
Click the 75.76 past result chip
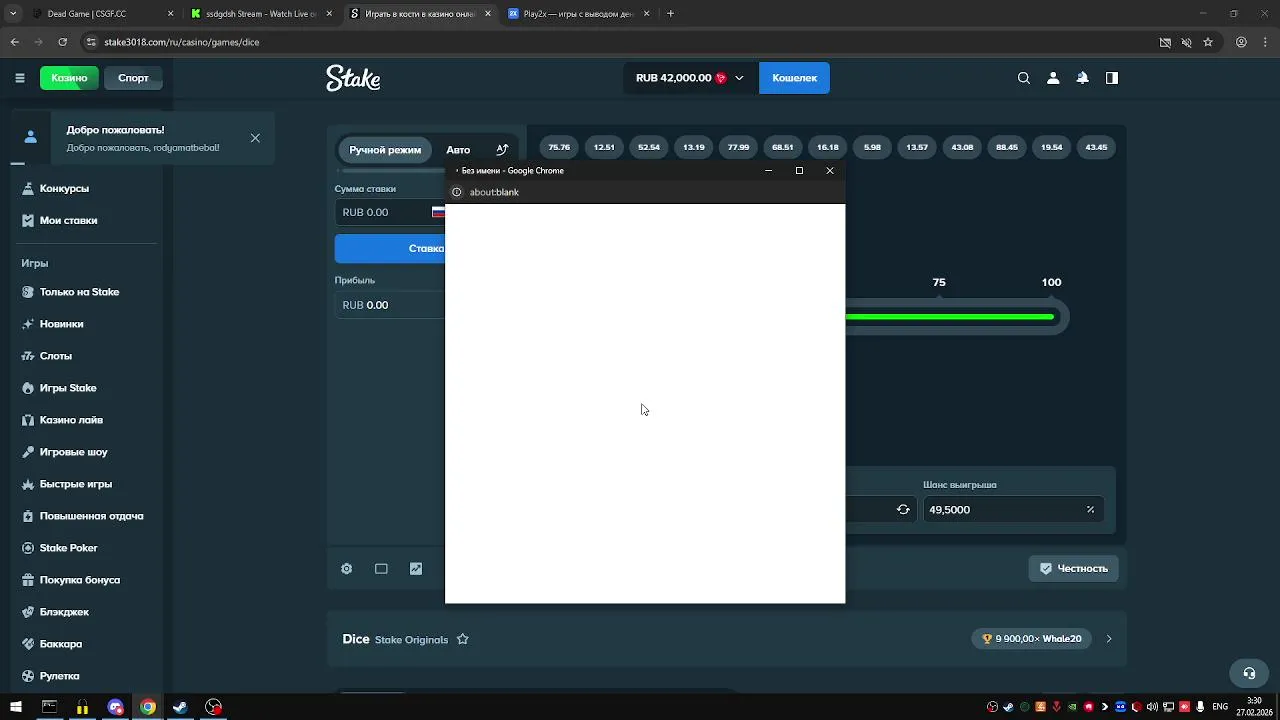click(559, 147)
